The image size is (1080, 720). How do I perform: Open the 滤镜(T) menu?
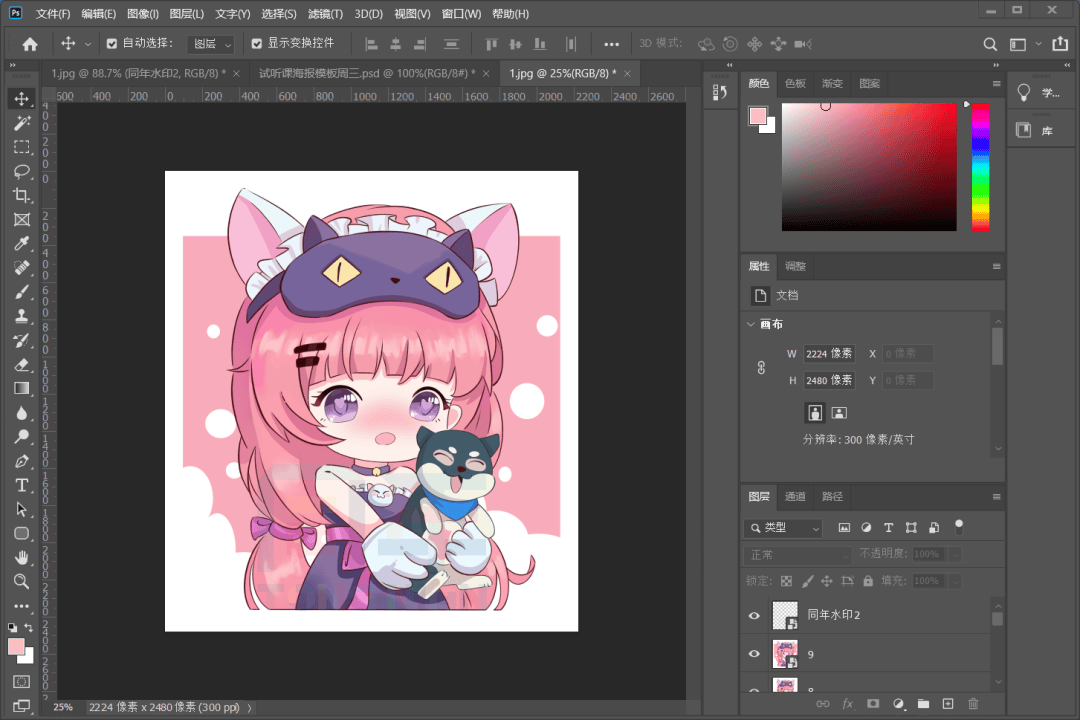325,14
